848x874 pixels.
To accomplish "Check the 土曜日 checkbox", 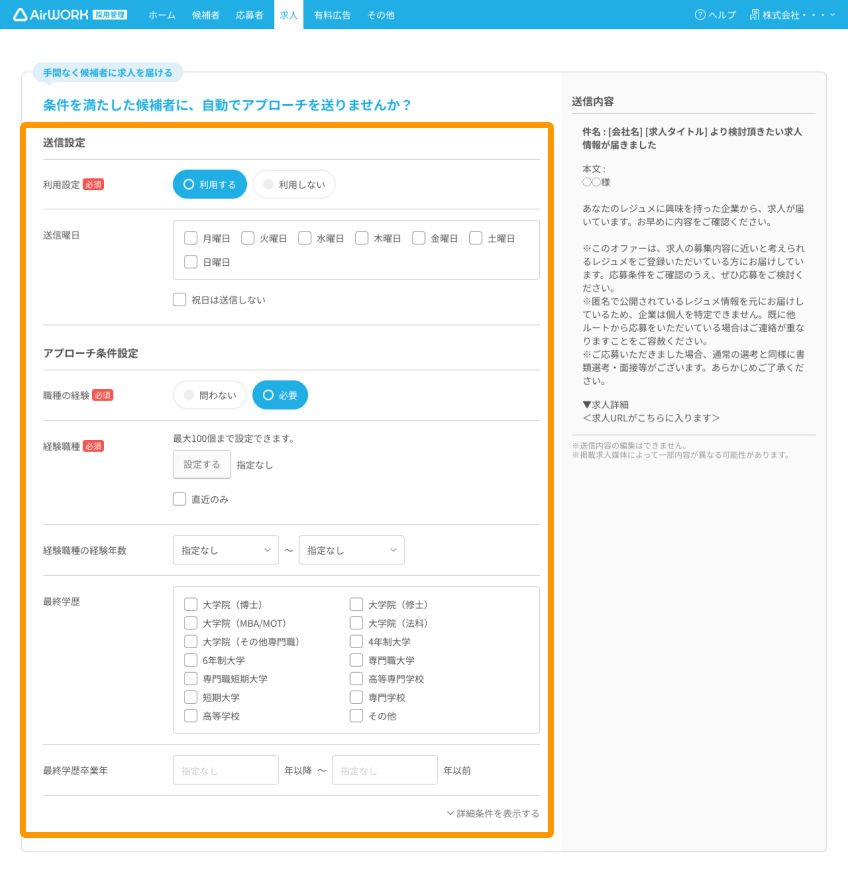I will coord(476,238).
